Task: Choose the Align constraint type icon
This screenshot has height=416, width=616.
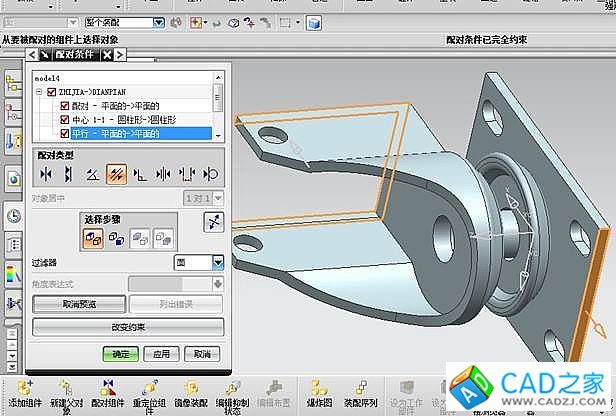Action: (x=68, y=174)
